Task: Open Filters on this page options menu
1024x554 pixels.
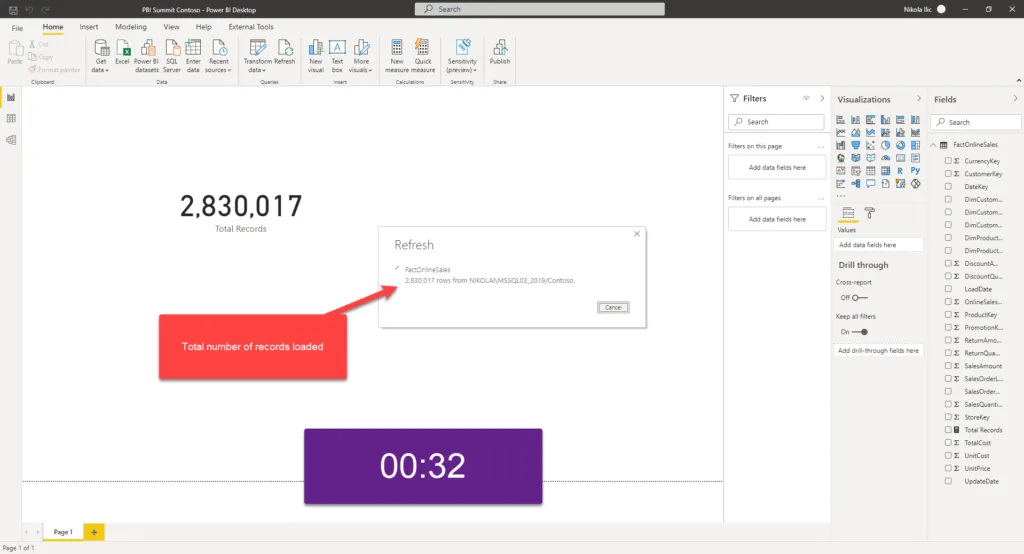Action: click(x=820, y=146)
